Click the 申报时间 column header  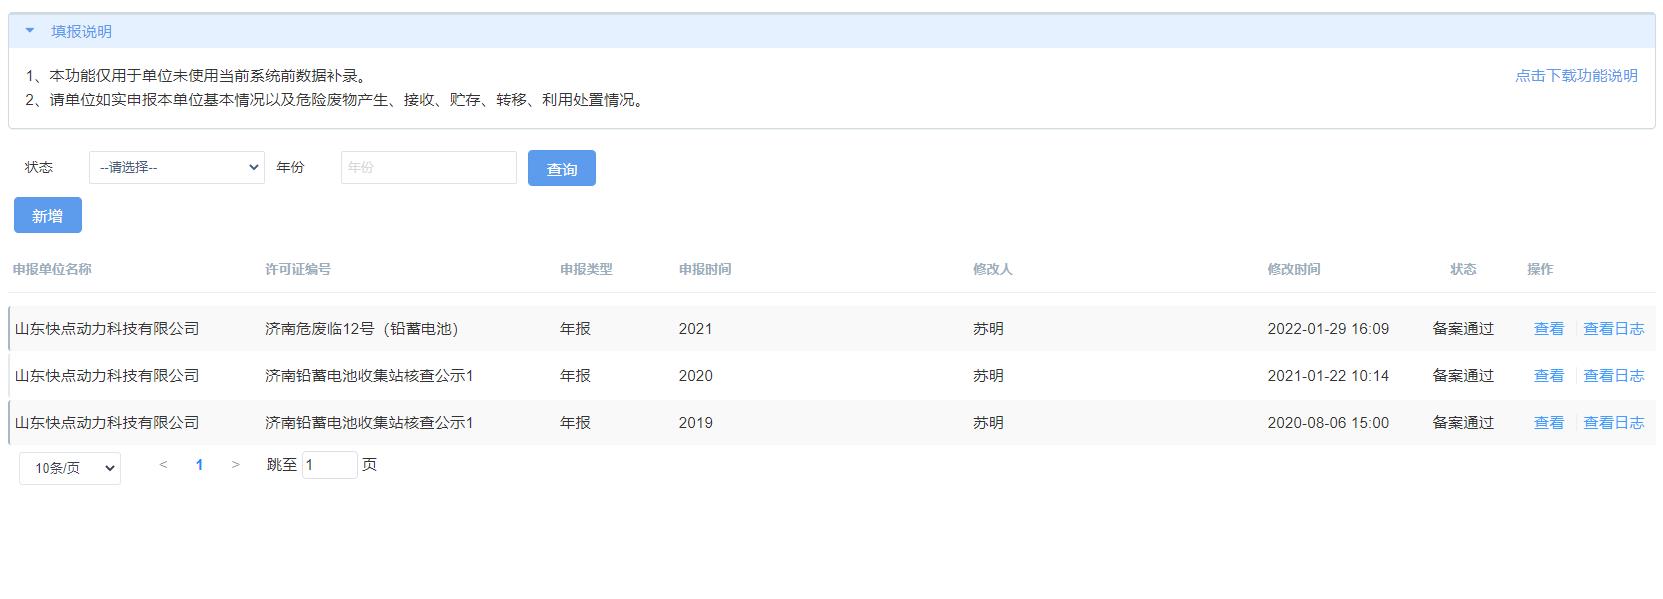tap(705, 269)
